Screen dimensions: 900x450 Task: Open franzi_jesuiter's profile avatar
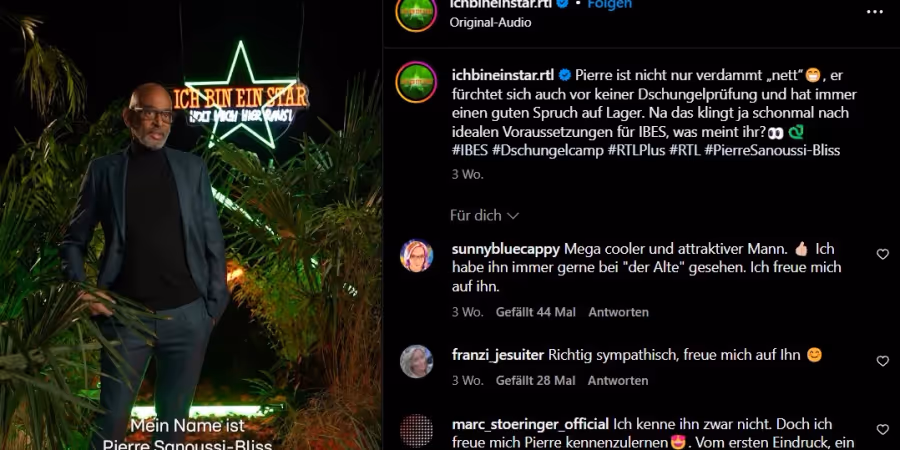click(x=416, y=362)
